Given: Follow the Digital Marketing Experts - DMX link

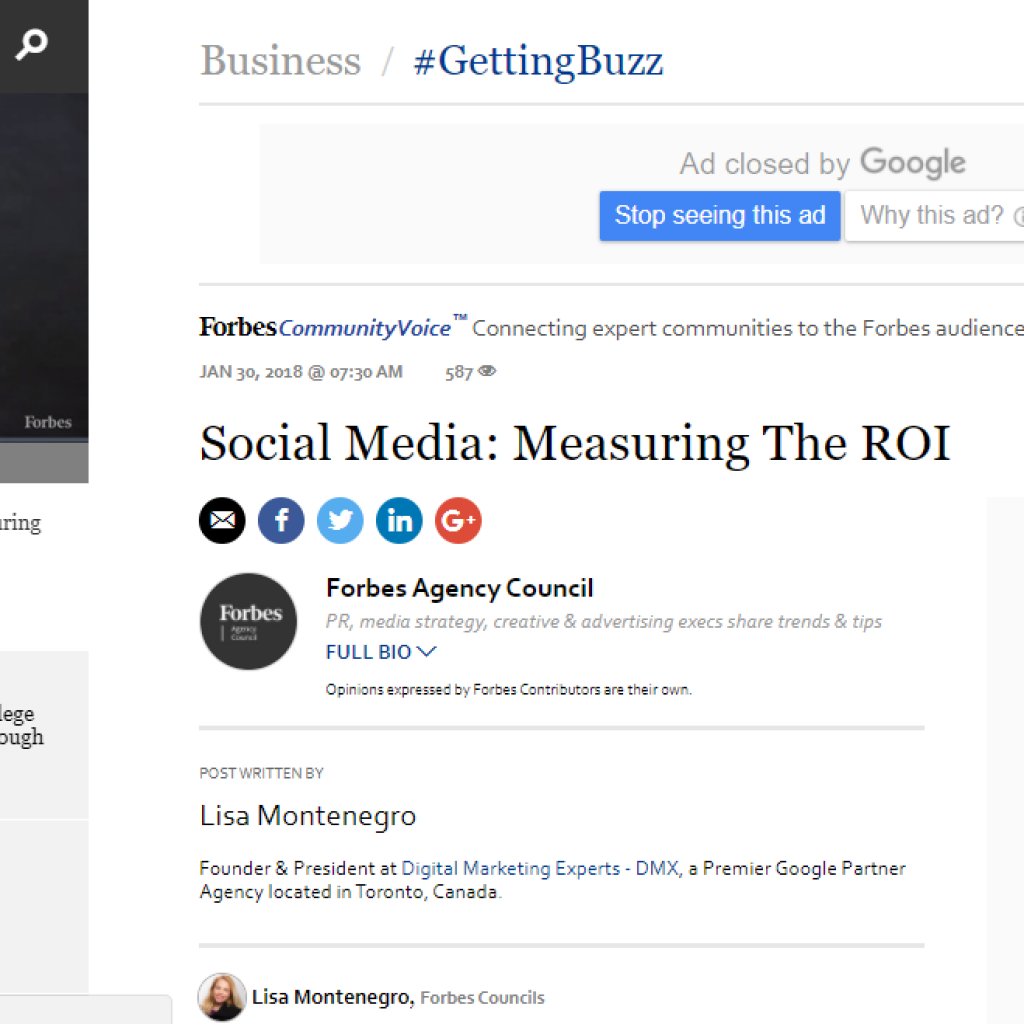Looking at the screenshot, I should coord(540,868).
